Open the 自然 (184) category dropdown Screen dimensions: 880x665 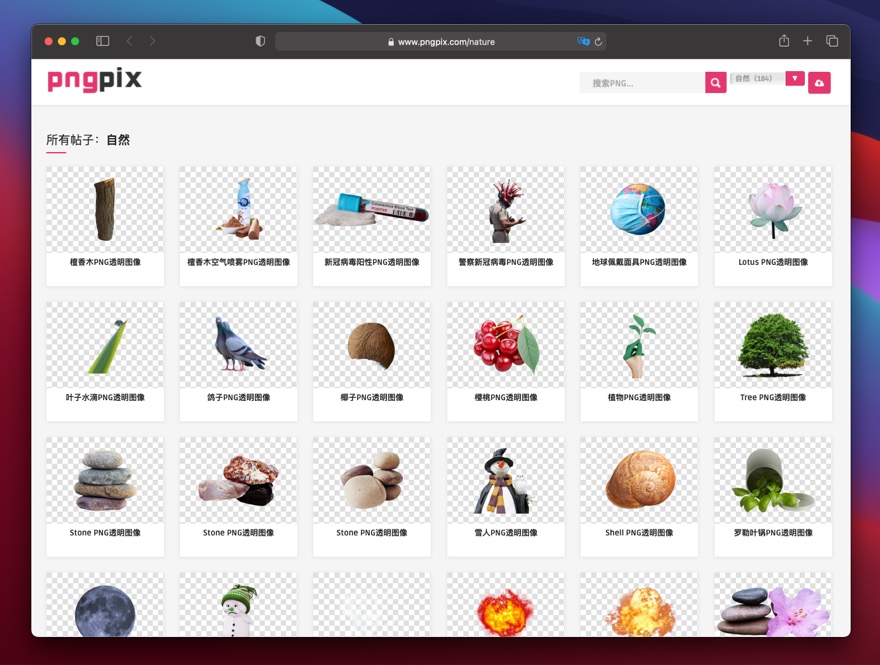tap(758, 79)
